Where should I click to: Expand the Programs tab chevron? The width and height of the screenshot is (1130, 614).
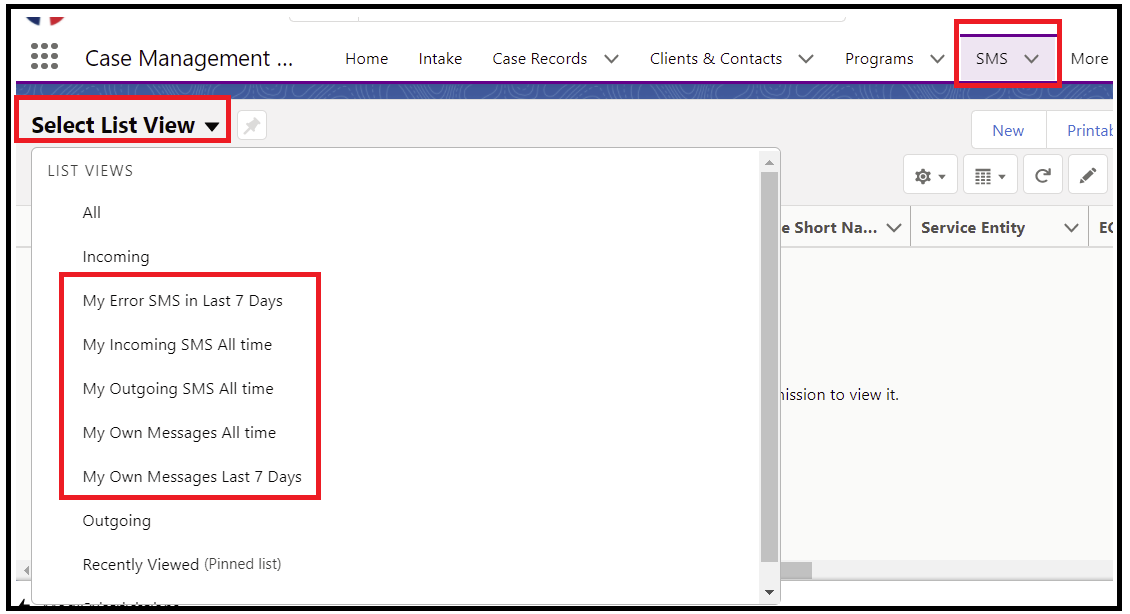(937, 59)
